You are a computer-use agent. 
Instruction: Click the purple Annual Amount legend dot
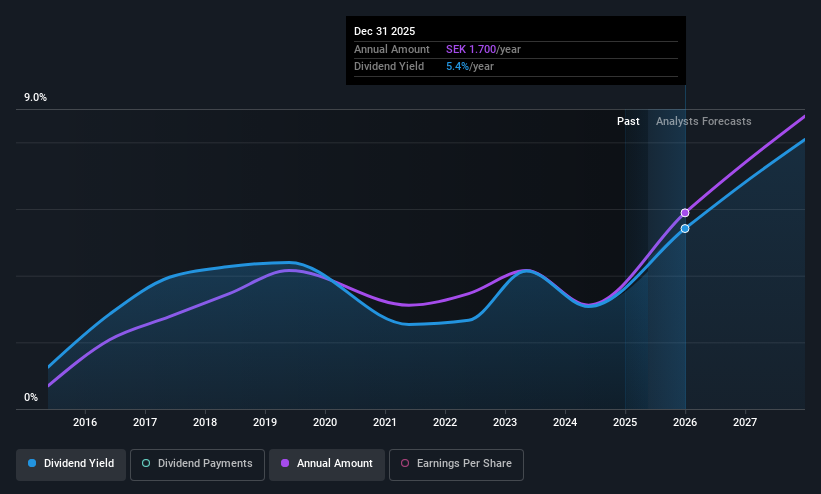(285, 464)
